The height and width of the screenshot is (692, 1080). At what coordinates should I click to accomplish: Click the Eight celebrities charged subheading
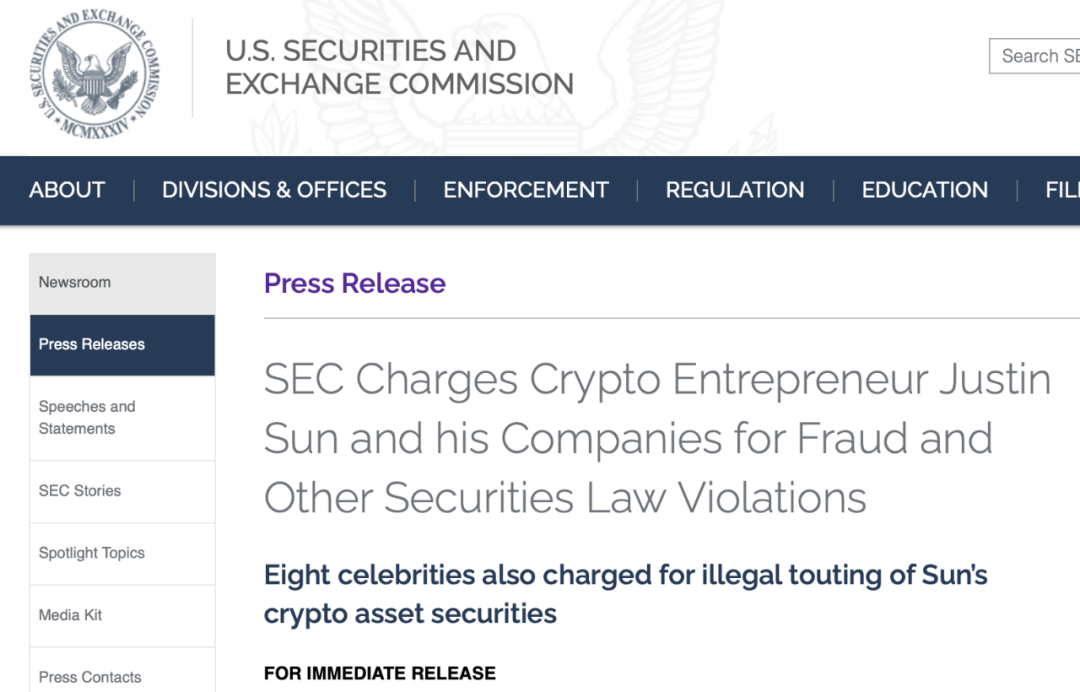coord(625,594)
